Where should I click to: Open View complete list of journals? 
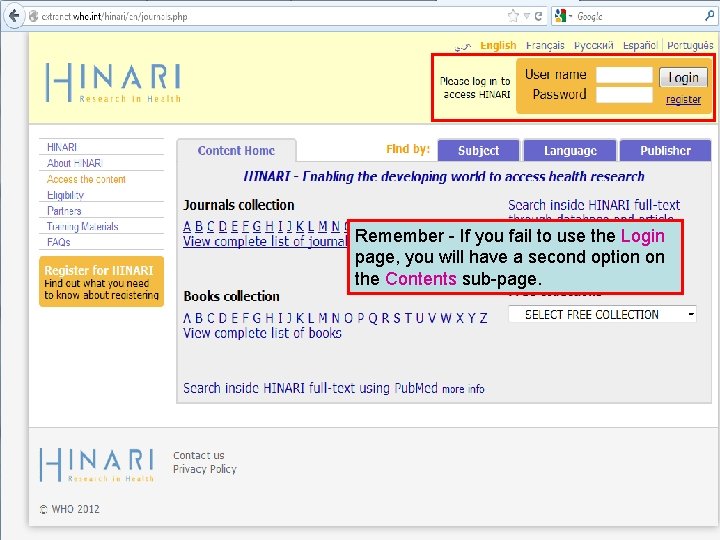click(265, 242)
